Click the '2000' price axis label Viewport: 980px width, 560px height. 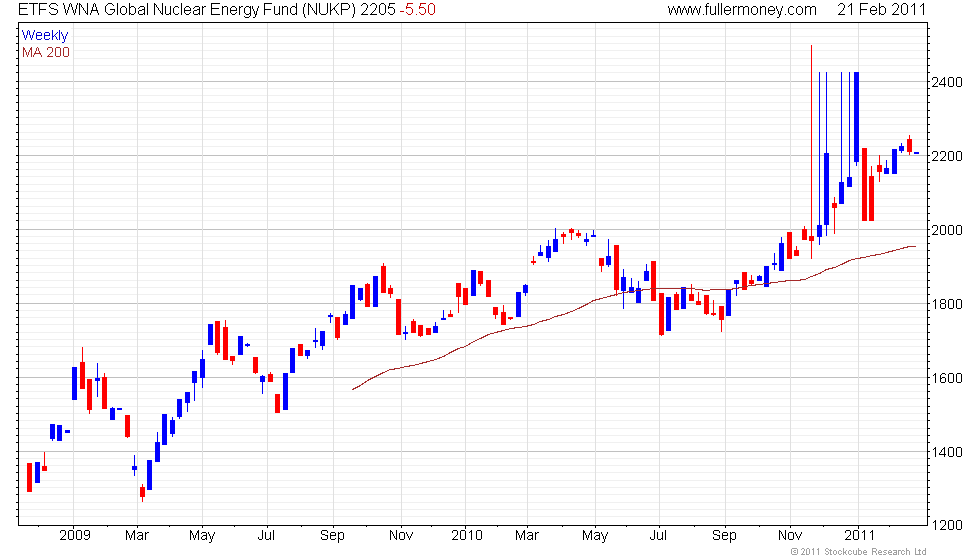click(947, 230)
